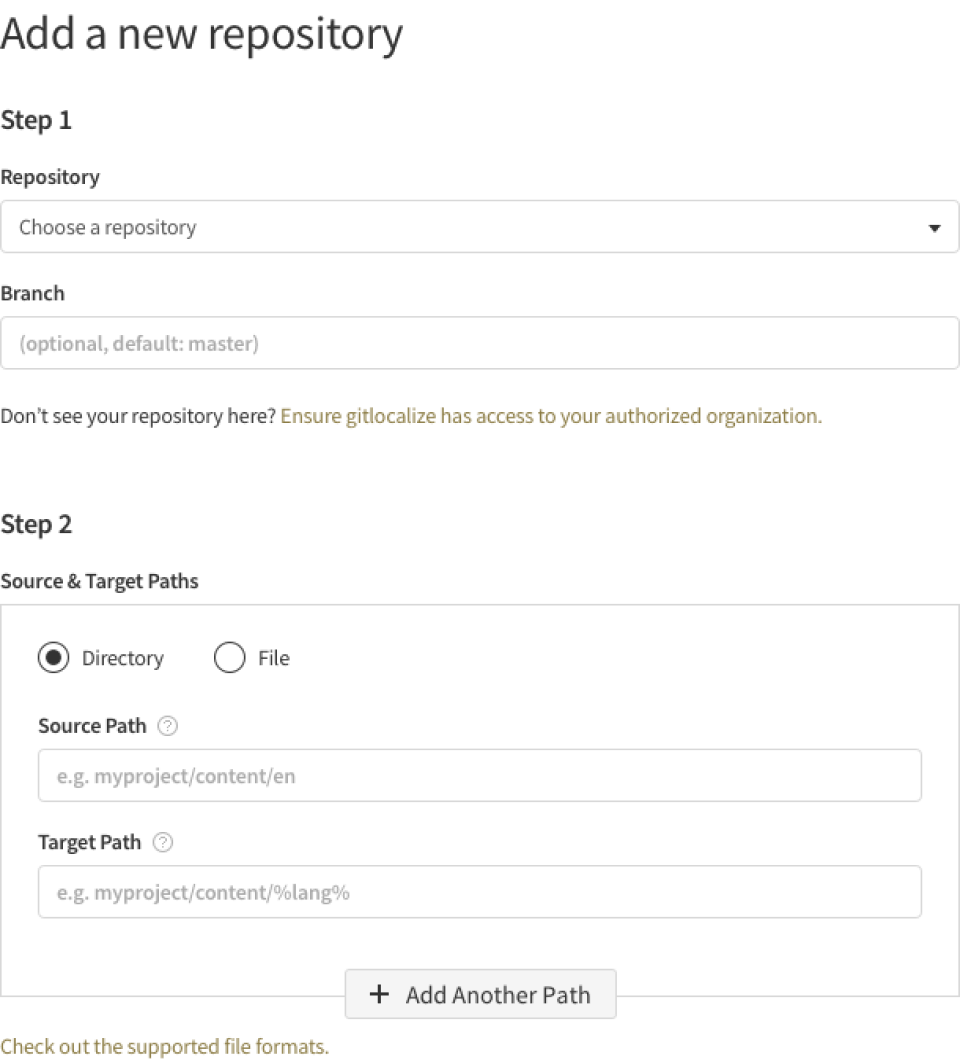960x1060 pixels.
Task: Click the Step 2 section heading
Action: click(36, 523)
